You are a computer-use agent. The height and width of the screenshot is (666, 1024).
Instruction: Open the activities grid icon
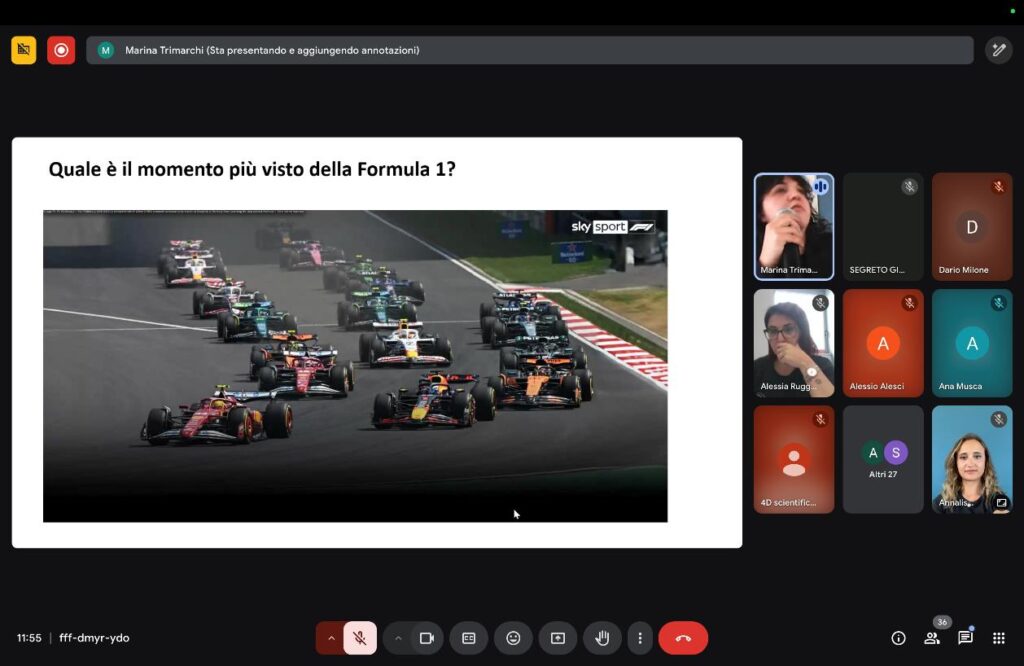tap(999, 638)
